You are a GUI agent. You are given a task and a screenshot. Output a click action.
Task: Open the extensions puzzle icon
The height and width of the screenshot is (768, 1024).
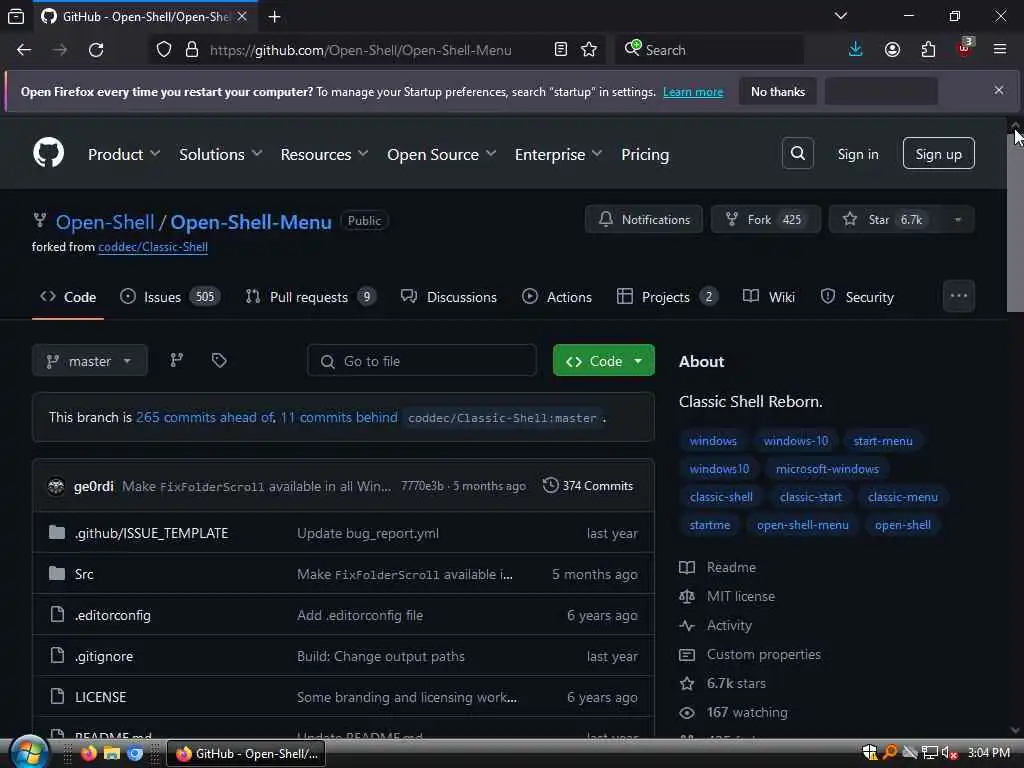coord(928,50)
